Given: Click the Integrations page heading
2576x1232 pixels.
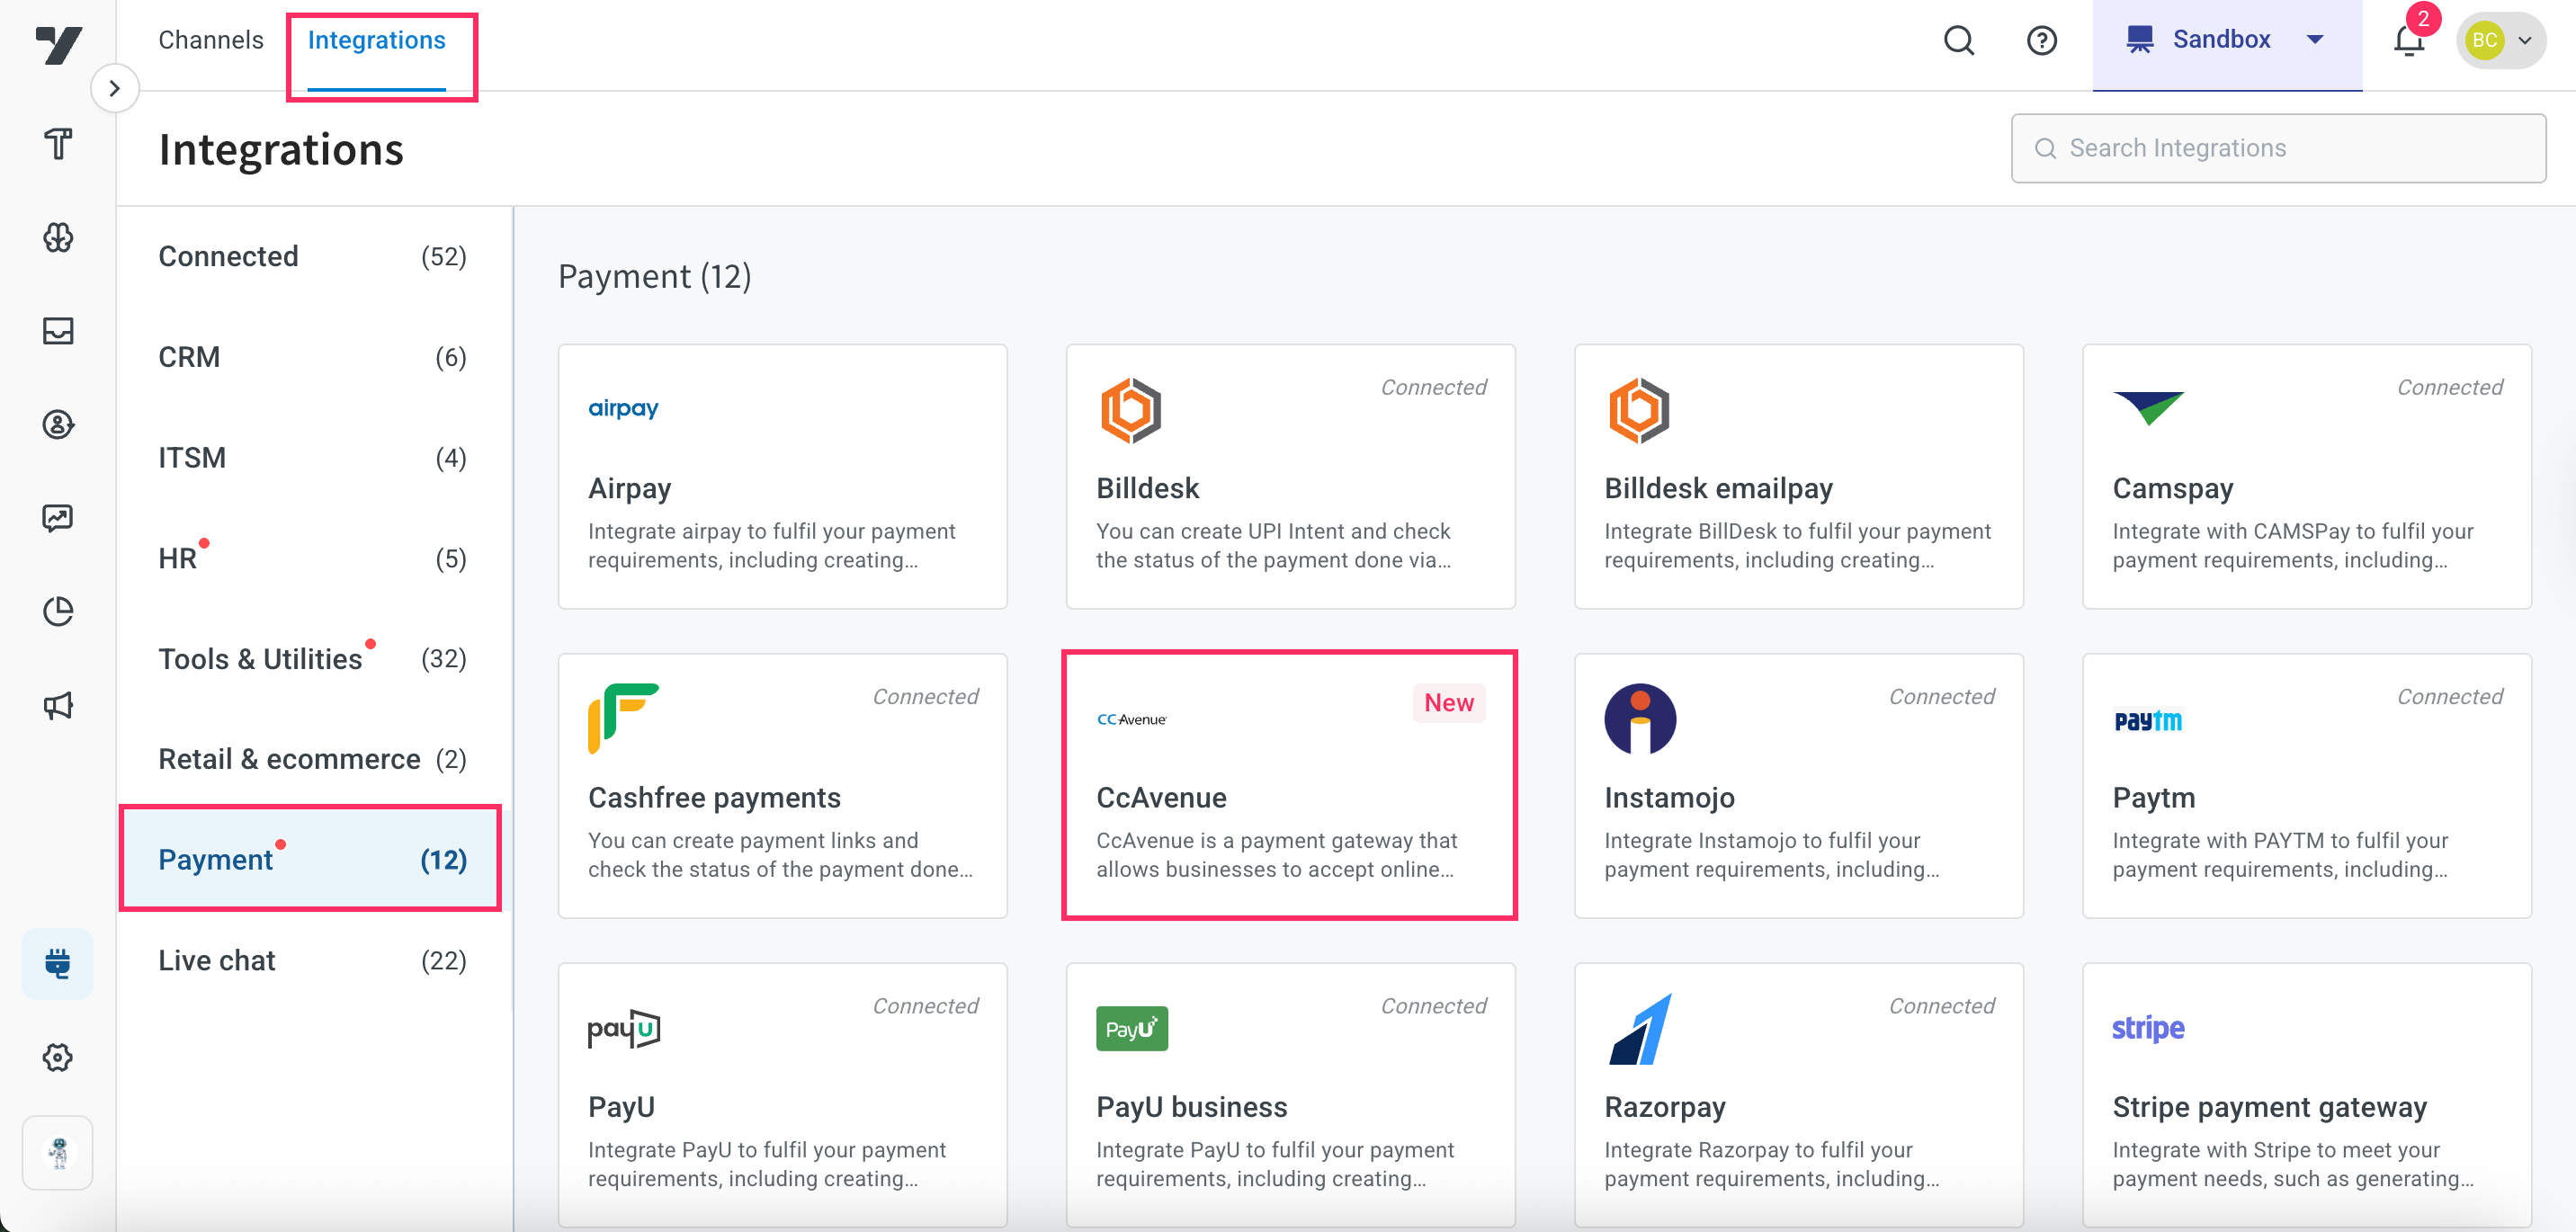Looking at the screenshot, I should pyautogui.click(x=281, y=150).
